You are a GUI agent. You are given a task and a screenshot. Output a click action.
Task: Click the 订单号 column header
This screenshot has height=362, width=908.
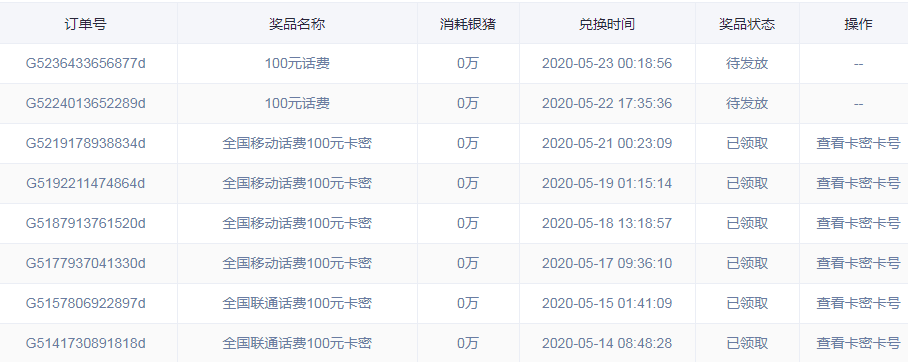point(86,24)
